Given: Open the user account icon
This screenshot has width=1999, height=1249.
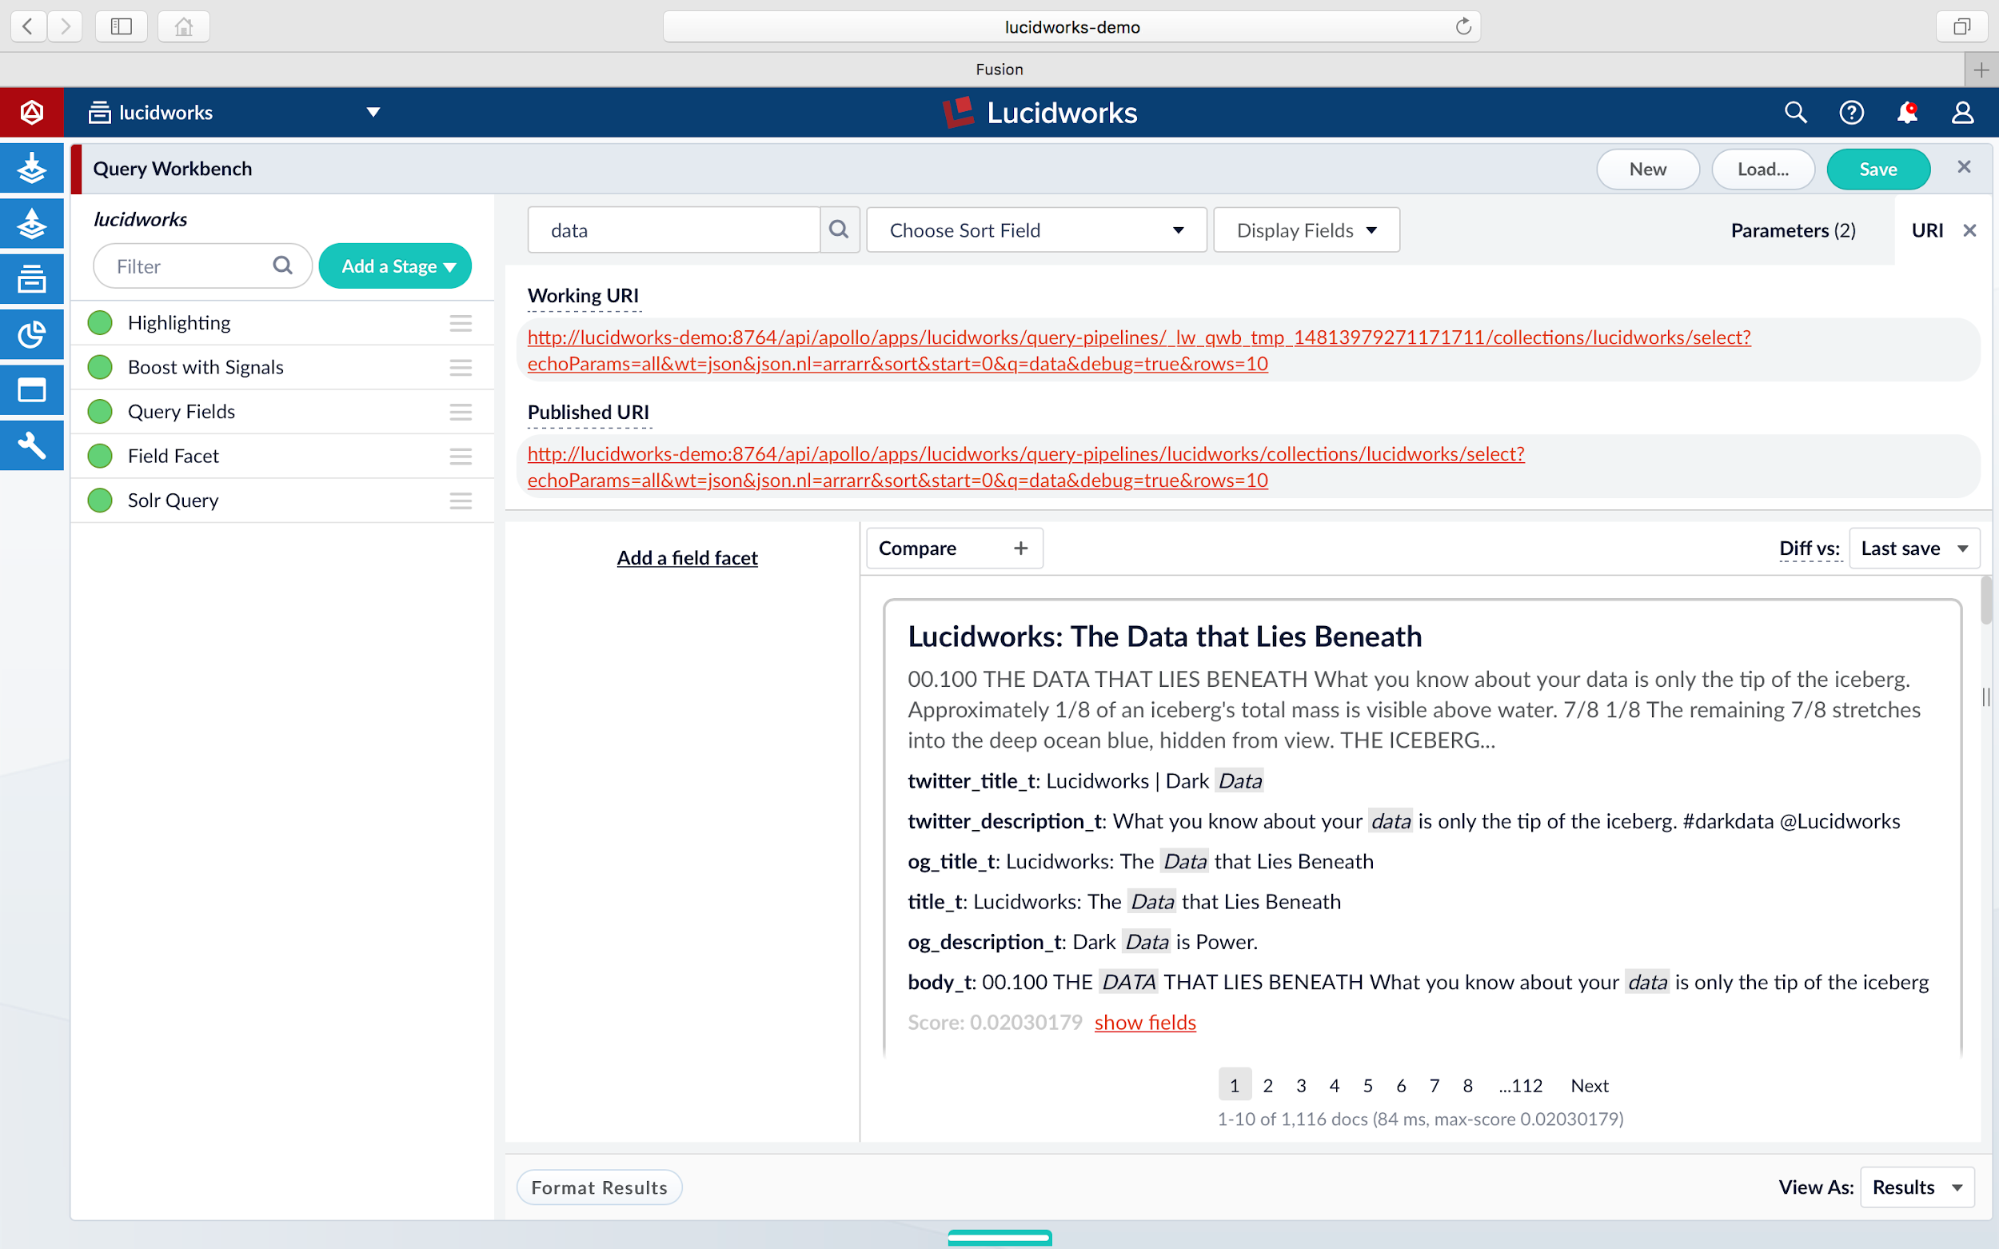Looking at the screenshot, I should [x=1962, y=112].
